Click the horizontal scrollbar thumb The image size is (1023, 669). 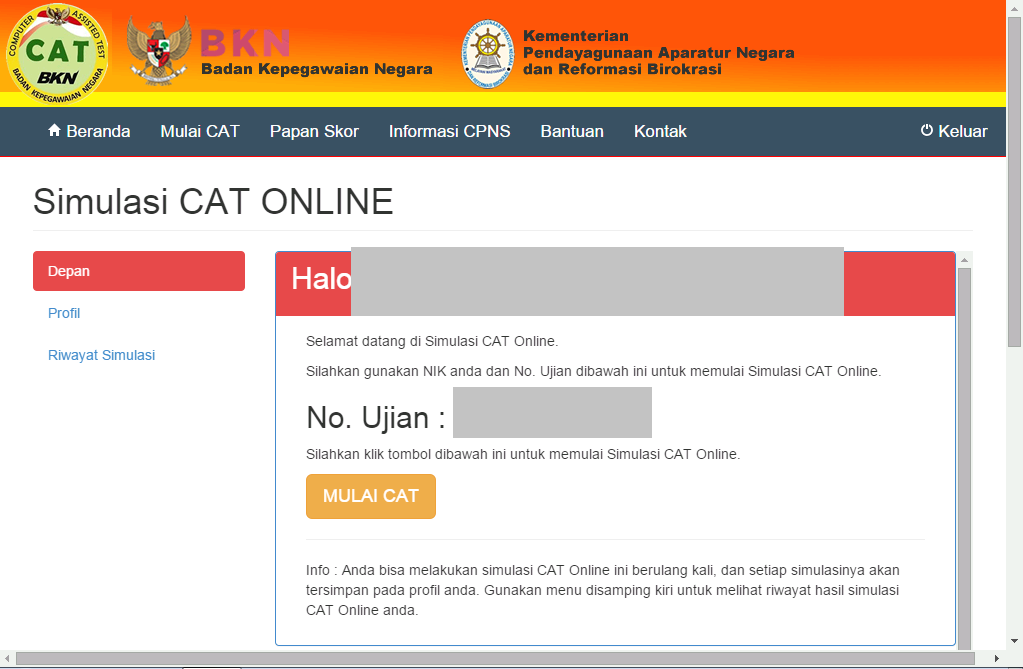(495, 659)
